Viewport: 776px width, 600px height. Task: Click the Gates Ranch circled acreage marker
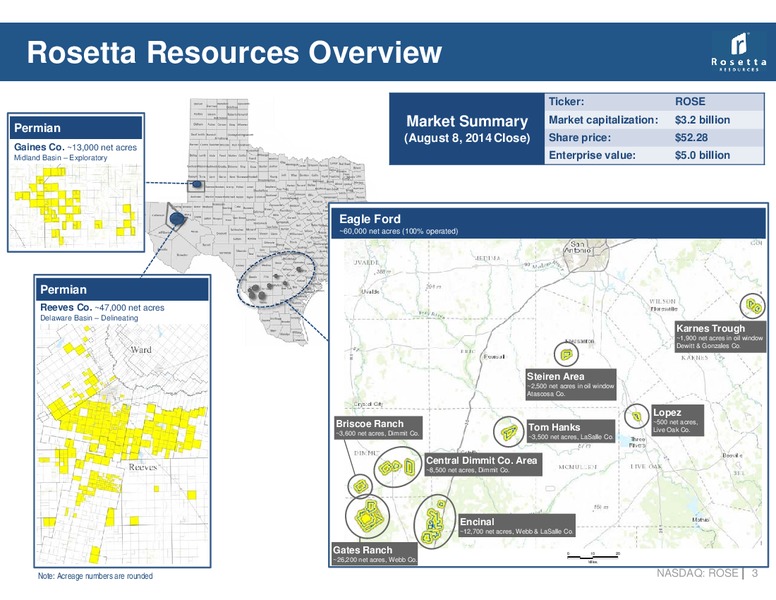367,517
